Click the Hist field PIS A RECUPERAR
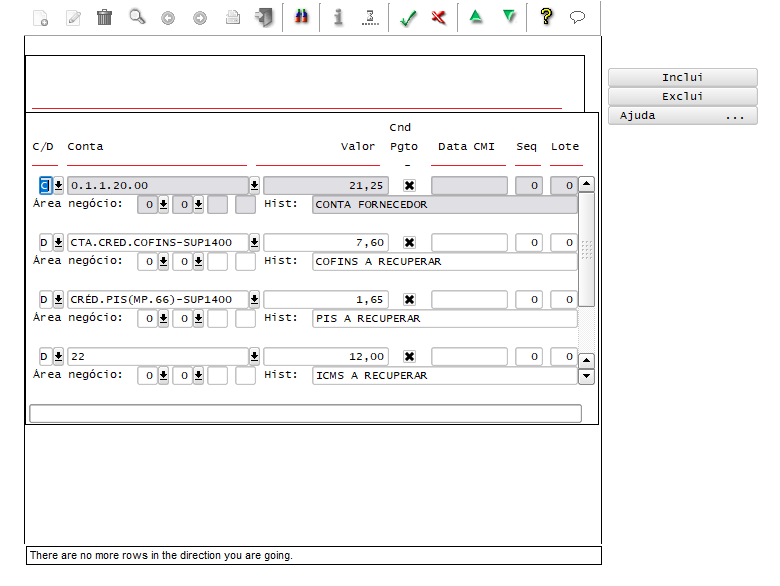This screenshot has height=586, width=780. [x=445, y=318]
